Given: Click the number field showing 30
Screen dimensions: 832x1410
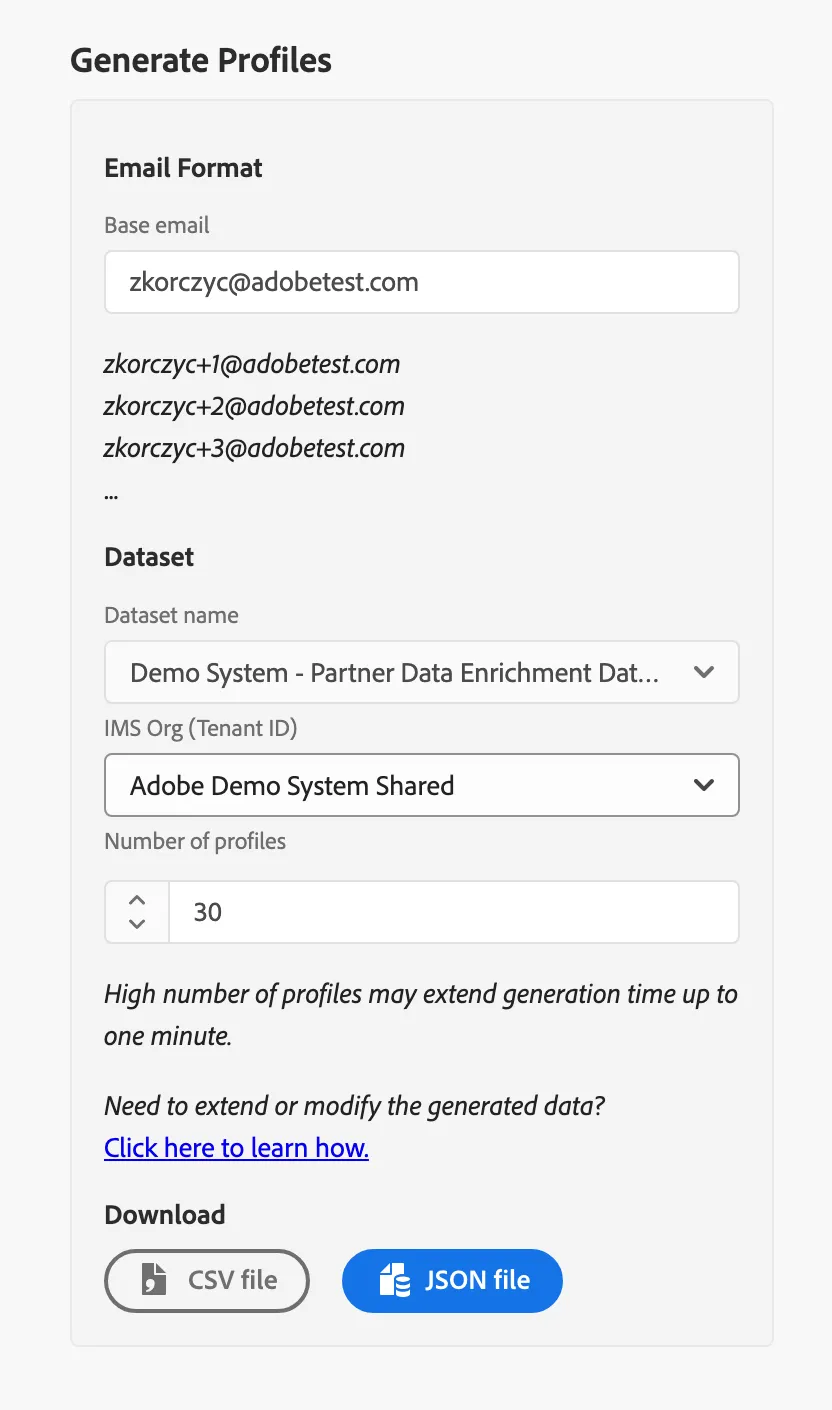Looking at the screenshot, I should [x=454, y=912].
